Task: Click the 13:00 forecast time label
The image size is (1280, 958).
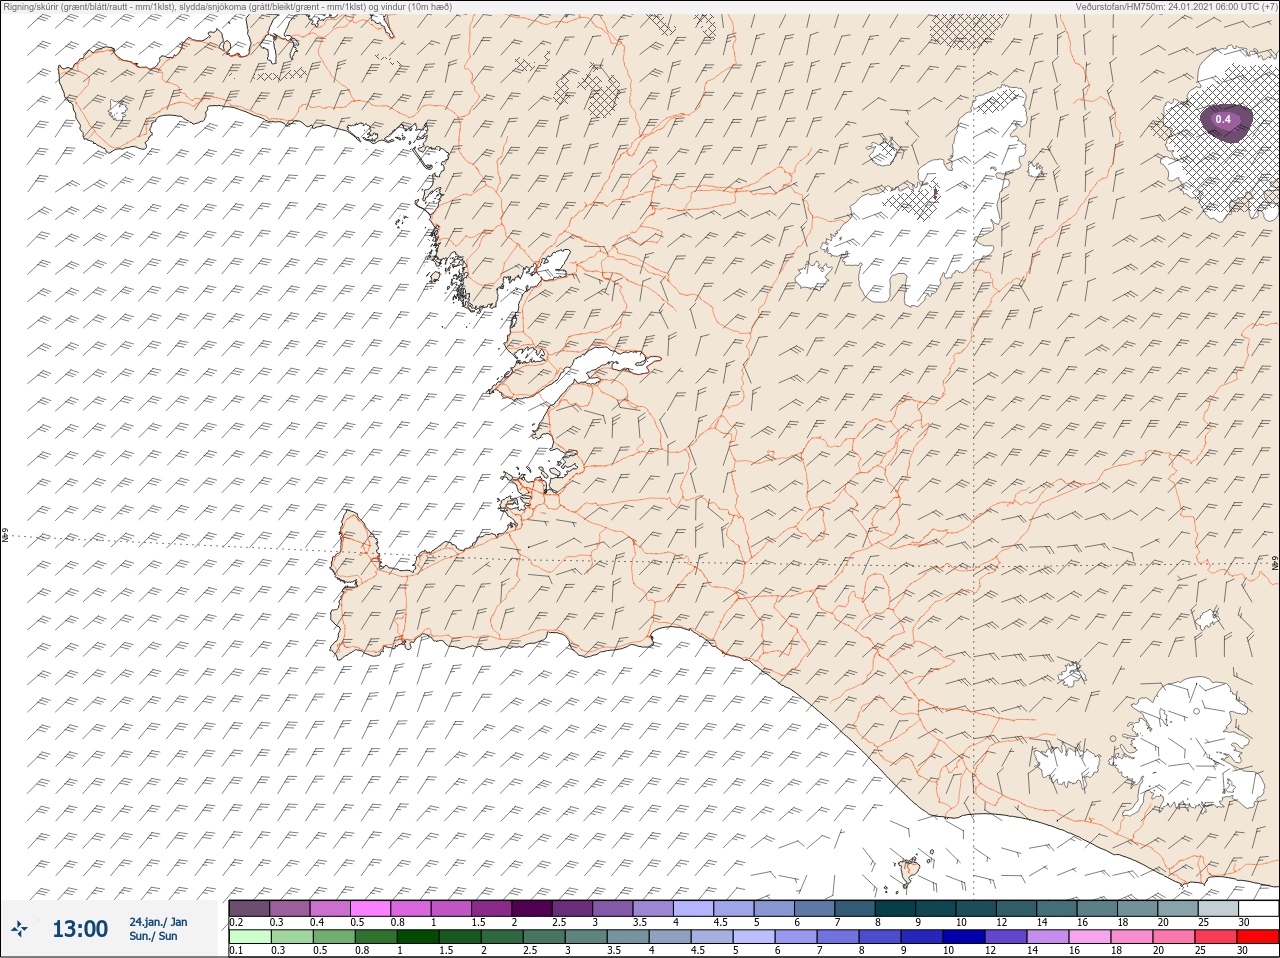Action: tap(80, 929)
